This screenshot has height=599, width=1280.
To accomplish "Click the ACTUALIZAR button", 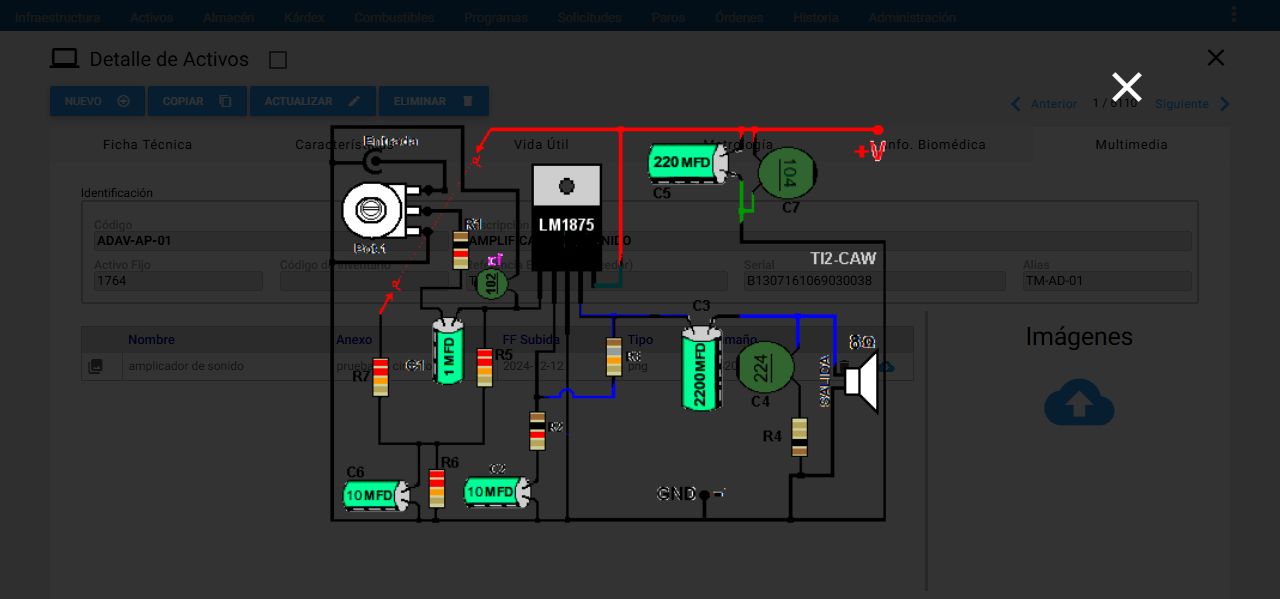I will [312, 101].
